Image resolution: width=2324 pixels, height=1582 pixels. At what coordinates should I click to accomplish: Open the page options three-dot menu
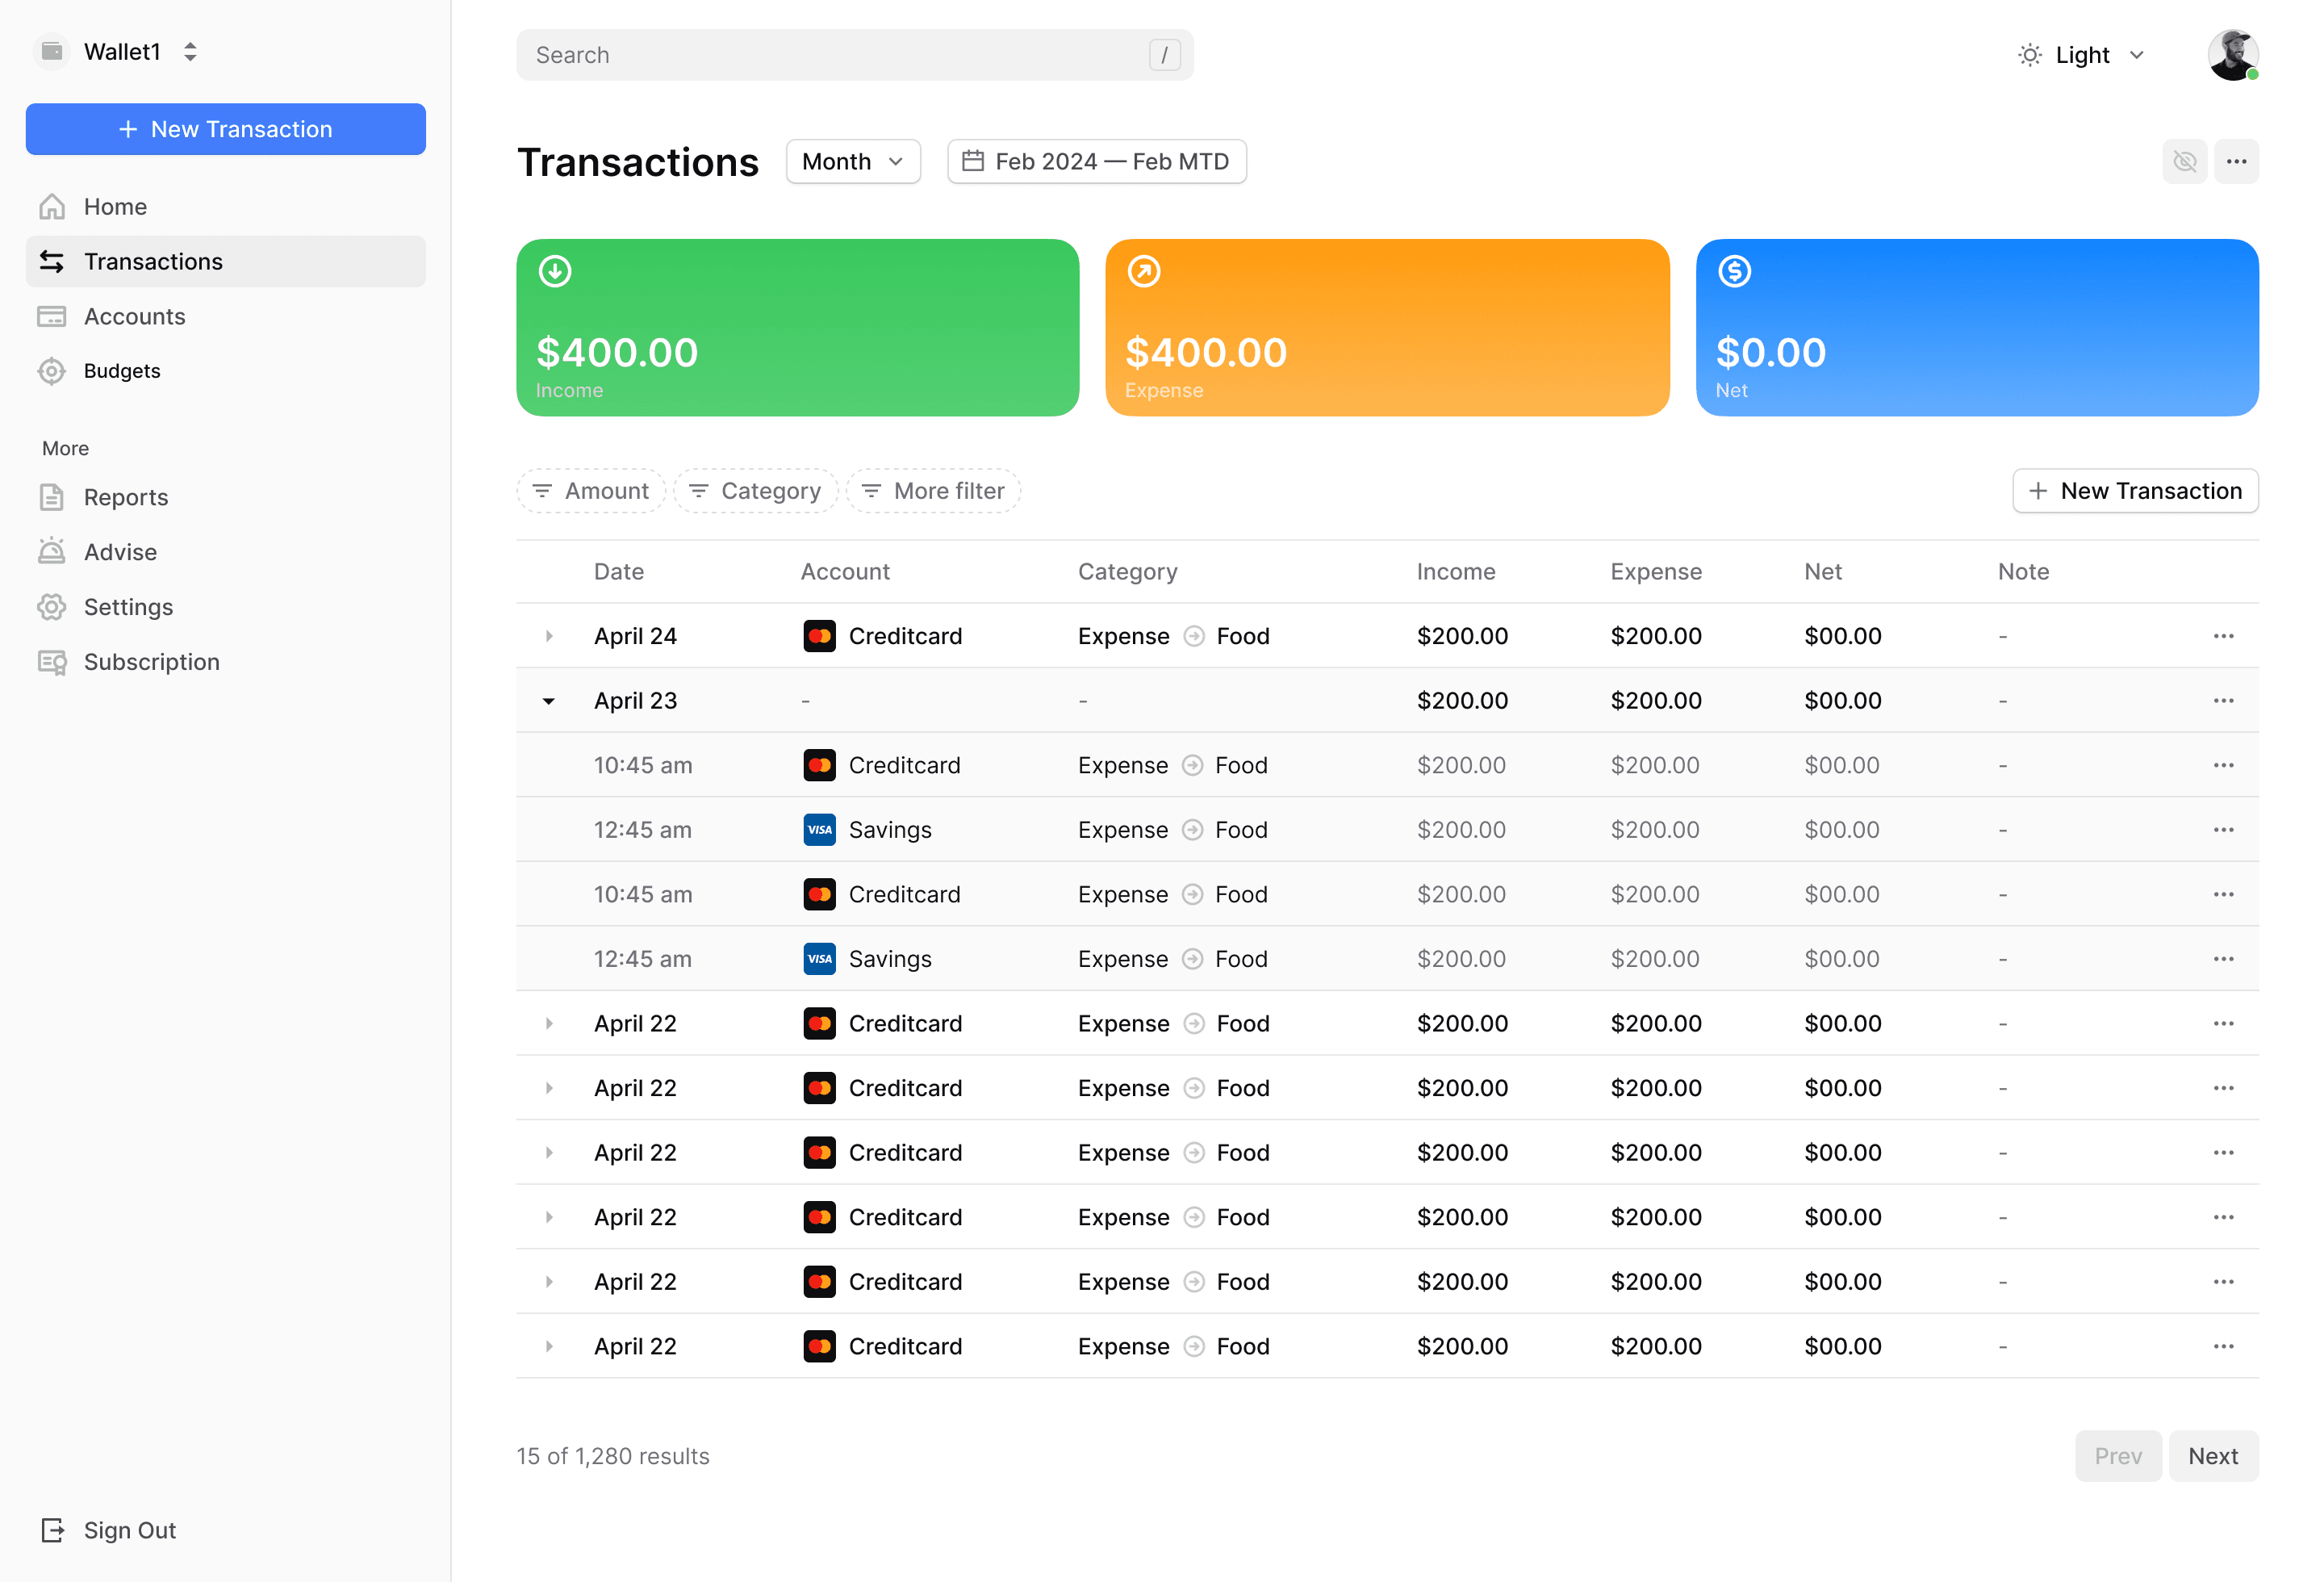2236,161
